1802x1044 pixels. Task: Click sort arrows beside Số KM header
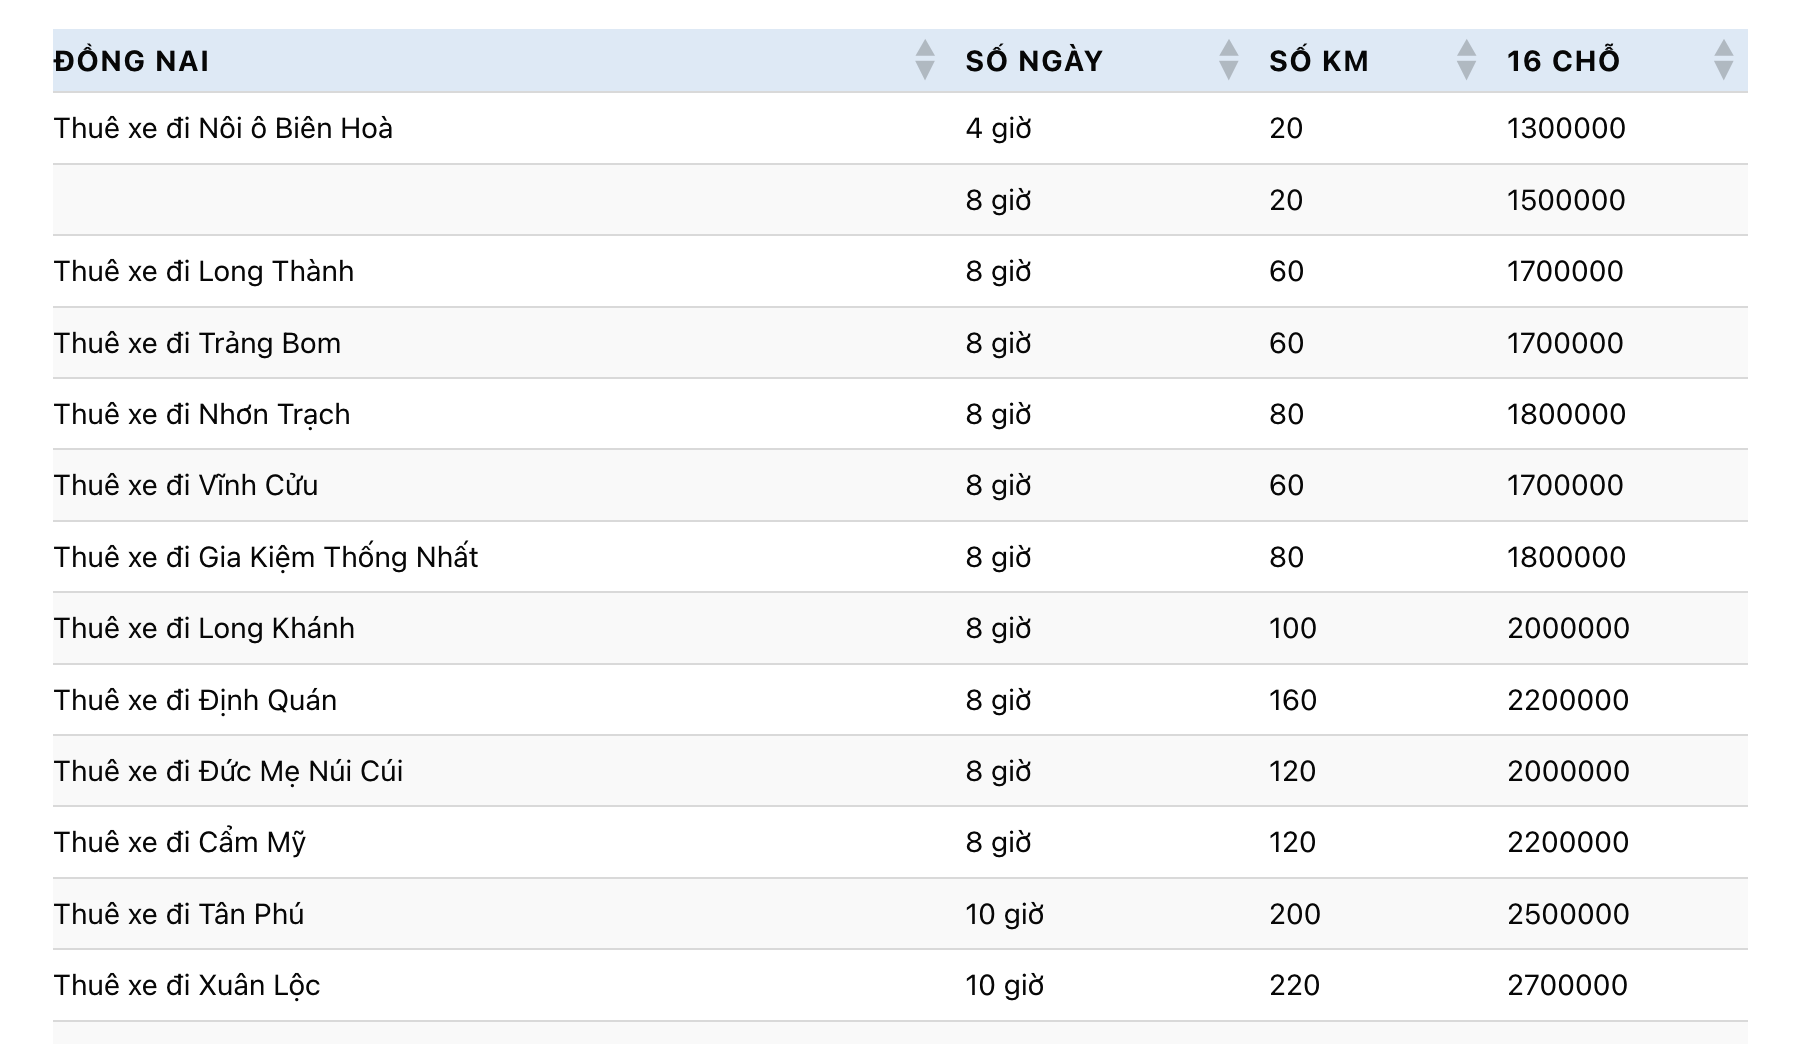pyautogui.click(x=1466, y=60)
